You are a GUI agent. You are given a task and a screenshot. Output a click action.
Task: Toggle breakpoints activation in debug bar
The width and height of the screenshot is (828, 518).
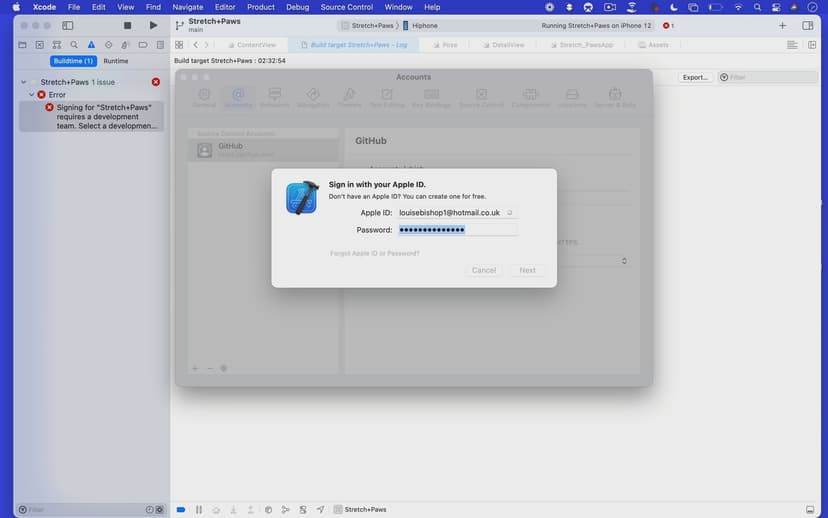pos(181,510)
